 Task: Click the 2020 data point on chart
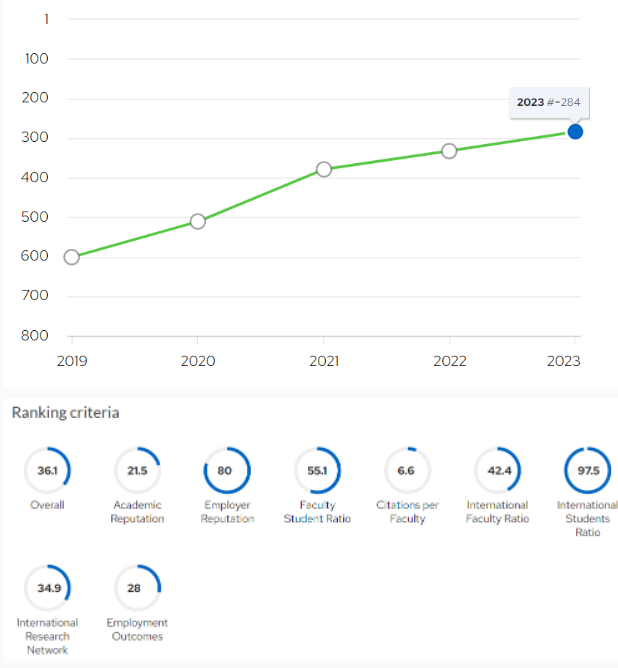click(x=198, y=222)
